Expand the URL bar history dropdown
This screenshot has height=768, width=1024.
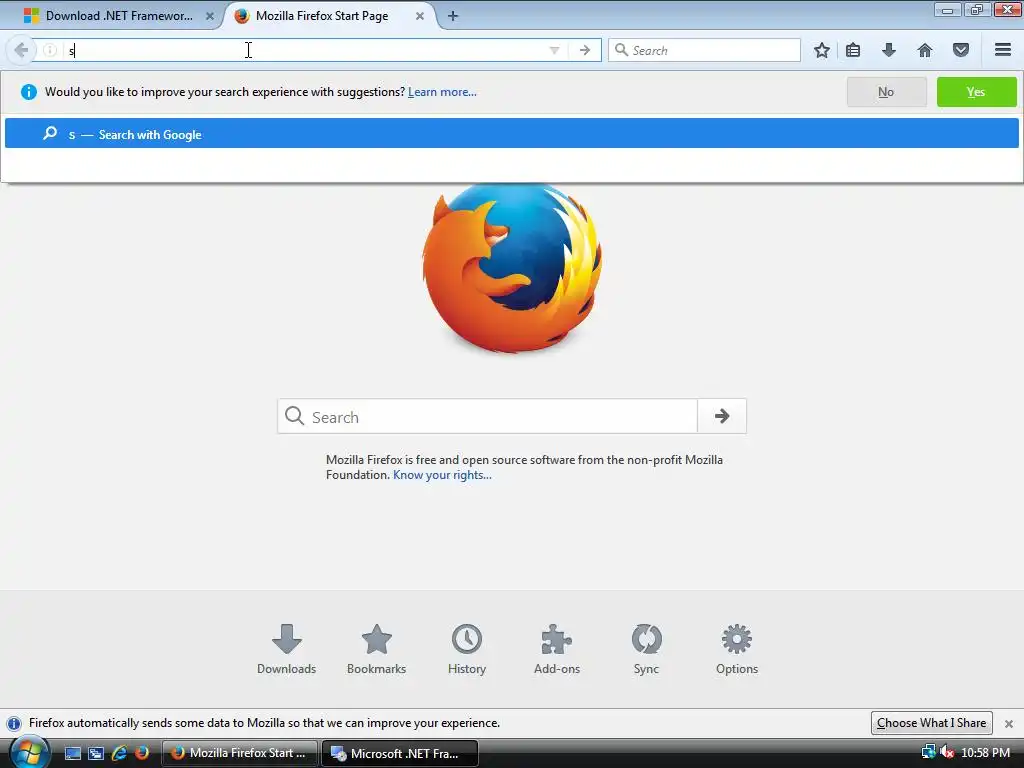coord(554,50)
